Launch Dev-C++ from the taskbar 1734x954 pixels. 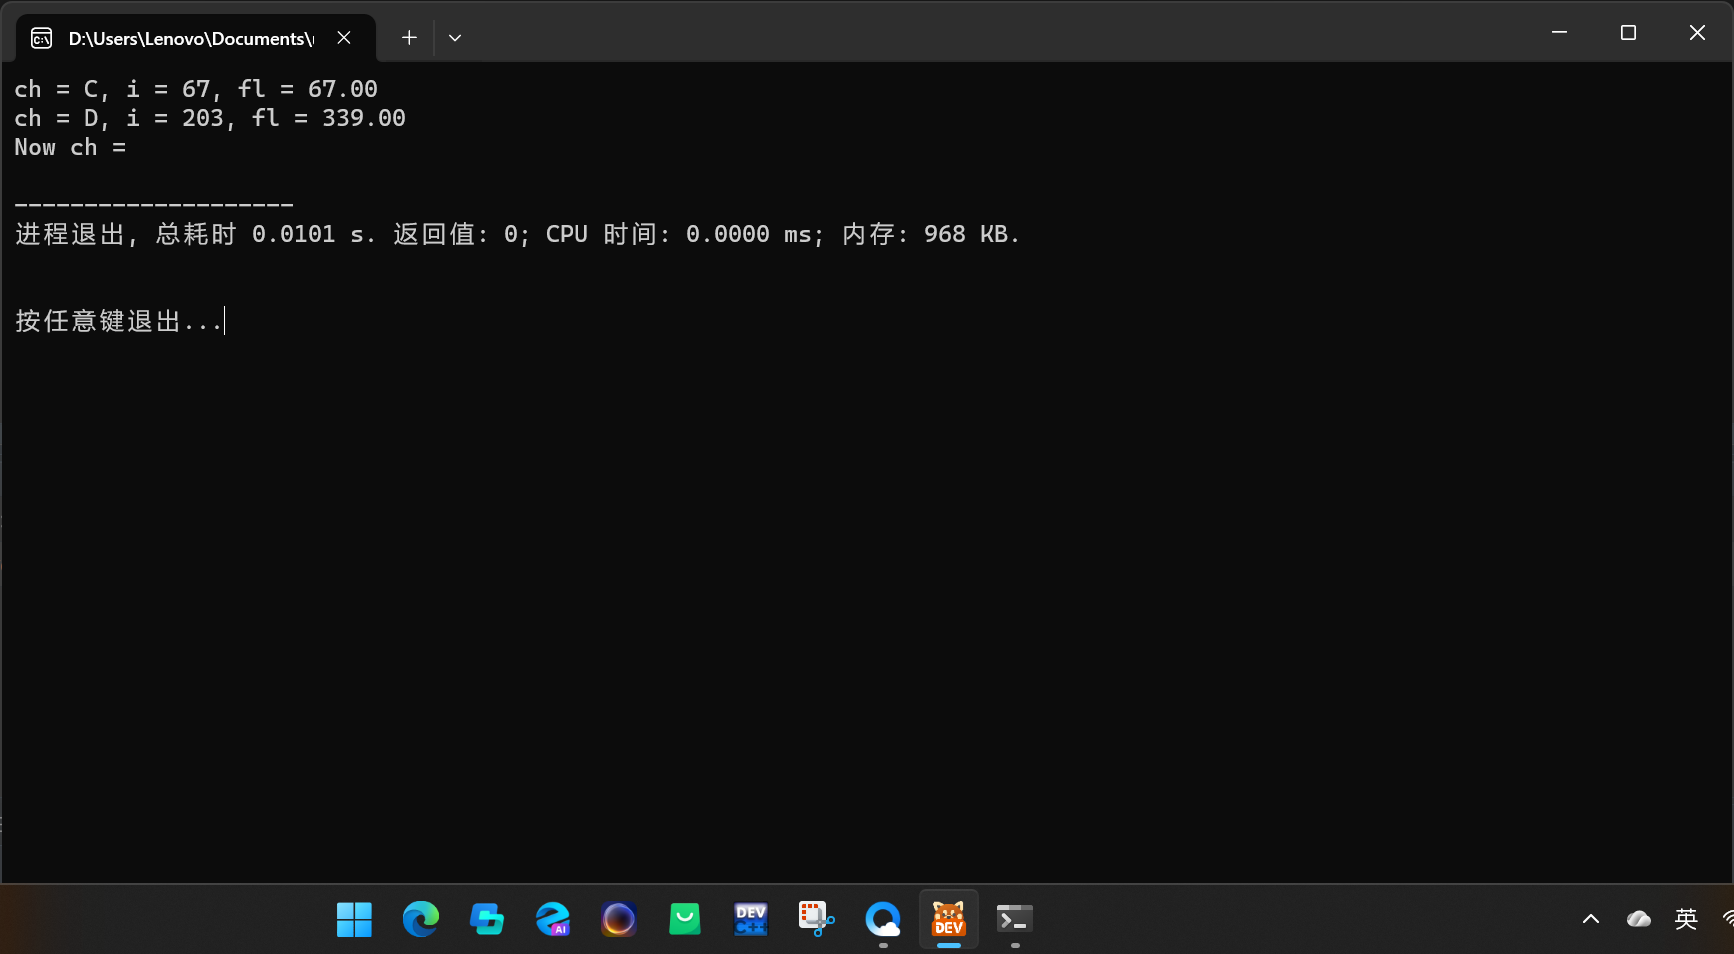[x=750, y=919]
